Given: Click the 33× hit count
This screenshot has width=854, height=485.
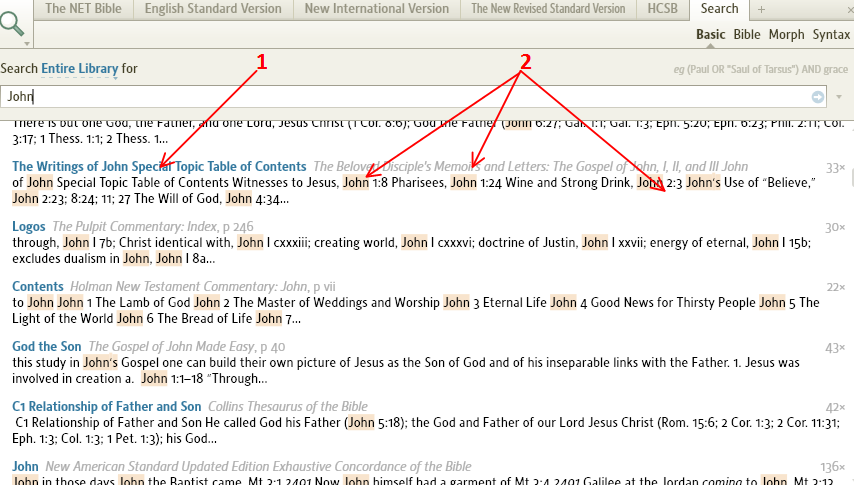Looking at the screenshot, I should click(835, 167).
